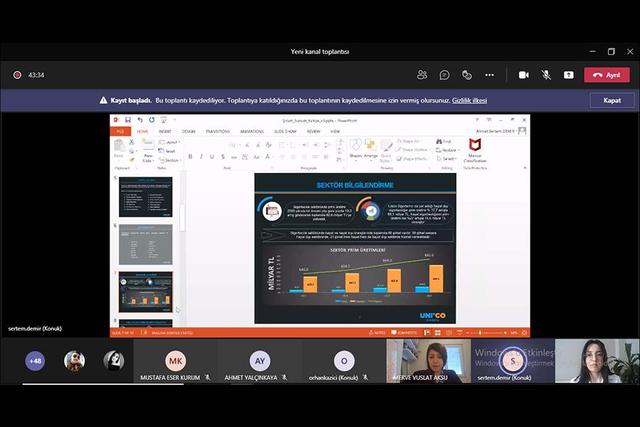
Task: Open the Gizlilik ilkesi link
Action: point(469,100)
